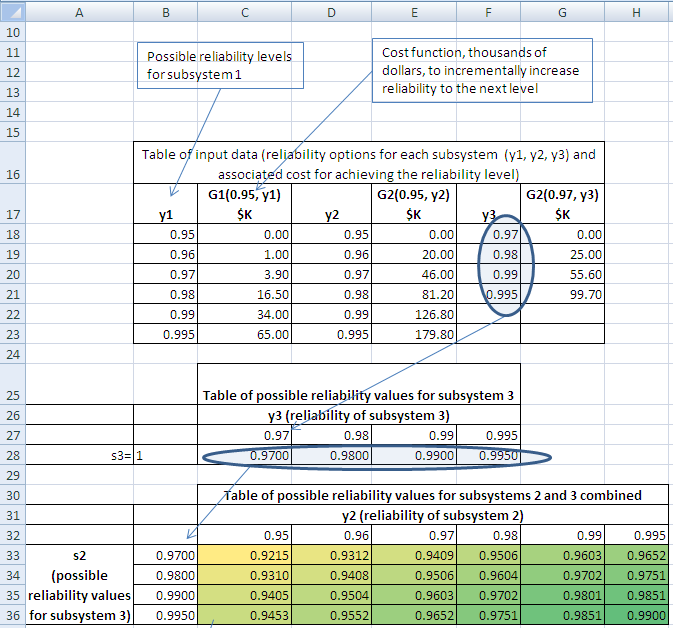Select cell with cost 46.00
Screen dimensions: 673x628
coord(414,274)
